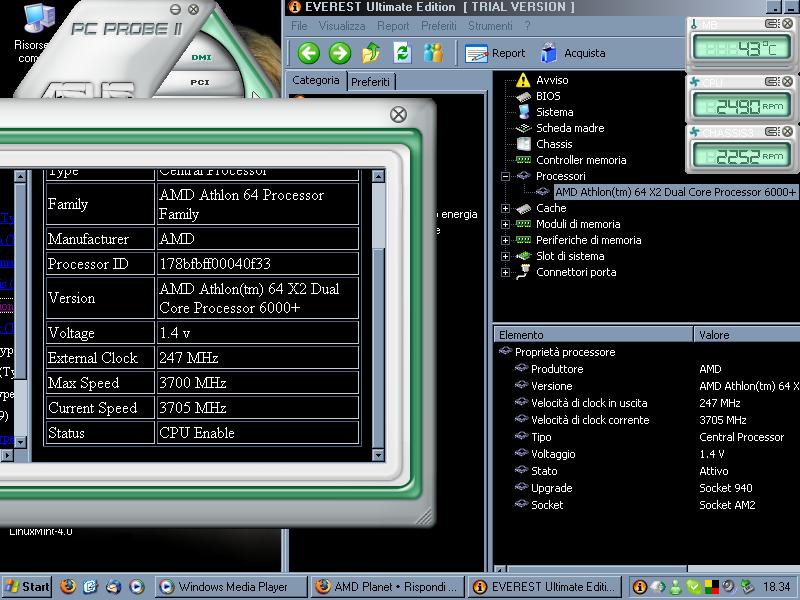This screenshot has width=800, height=600.
Task: Click the chassis fan 2252 RPM display
Action: (x=740, y=156)
